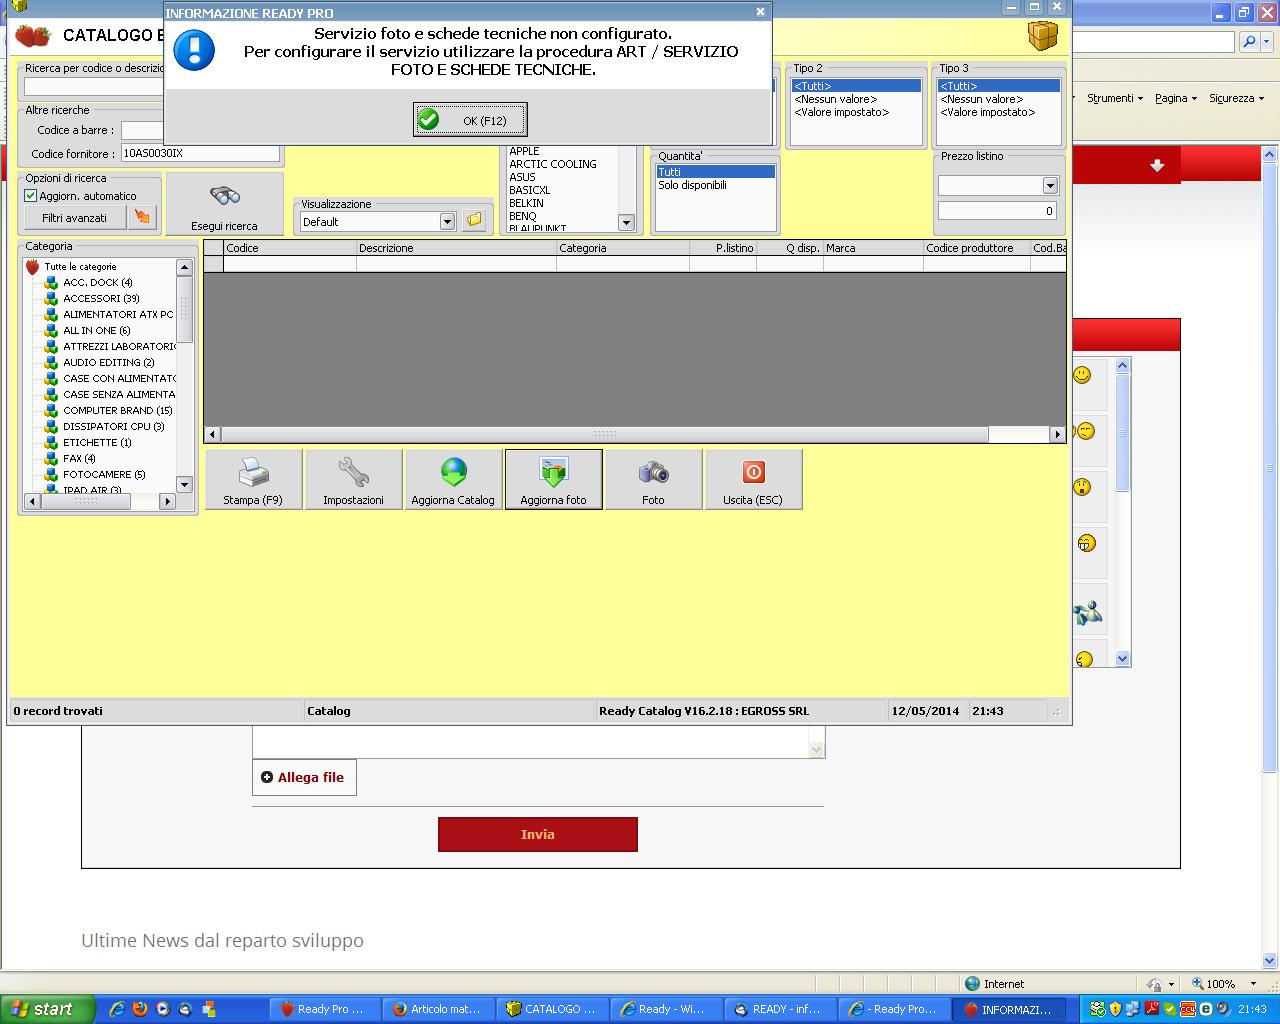Click the Stampa (F9) printer button

pos(253,479)
